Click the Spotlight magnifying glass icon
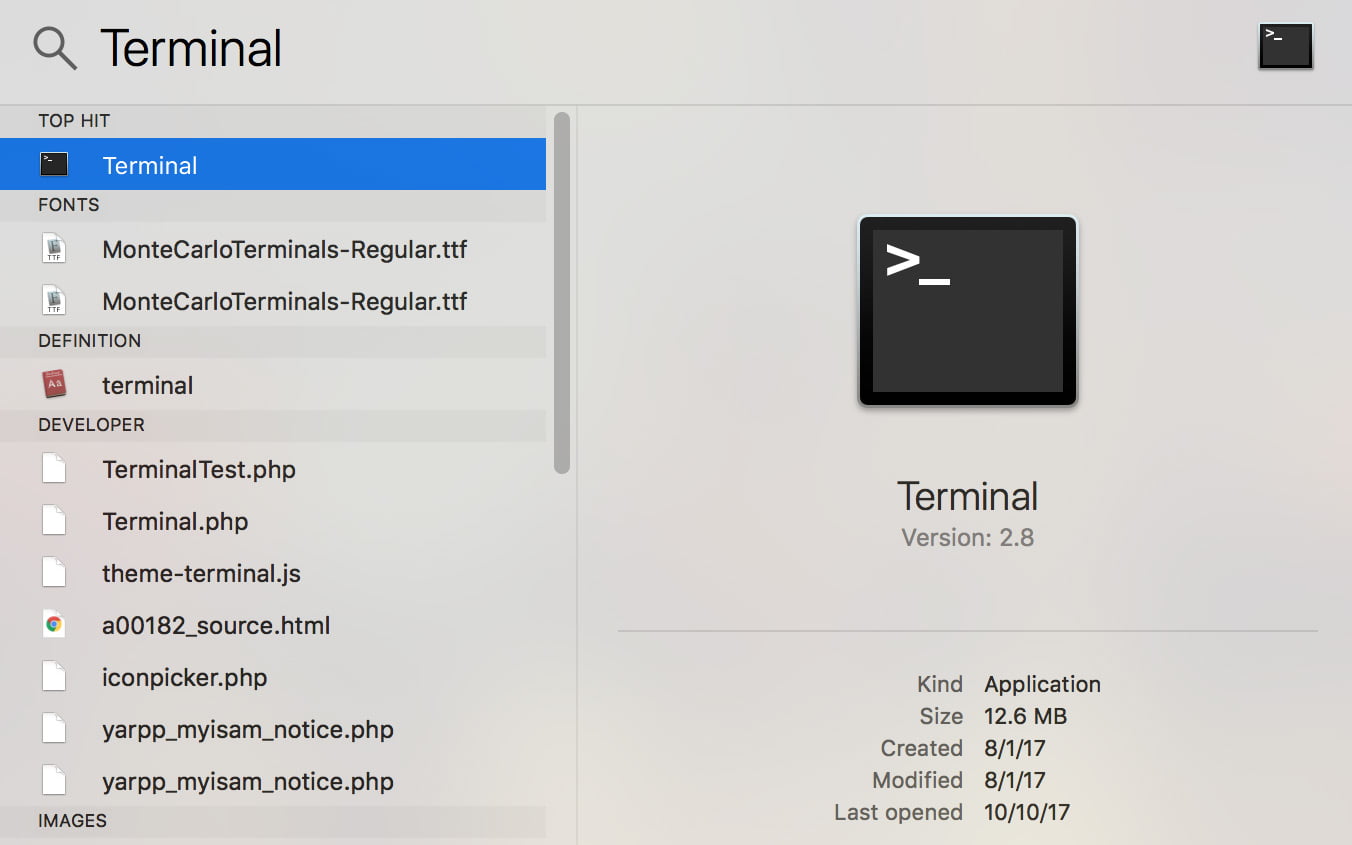The height and width of the screenshot is (845, 1352). [x=54, y=47]
